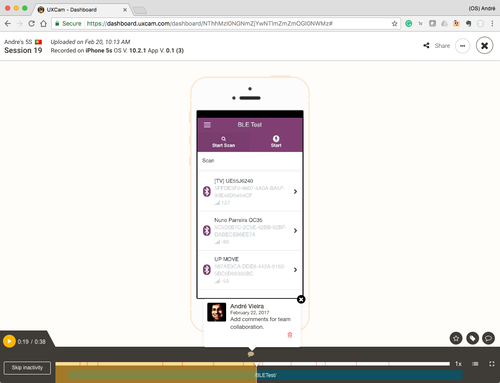
Task: Open the [TV] UE55J6240 device row chevron
Action: [x=295, y=192]
